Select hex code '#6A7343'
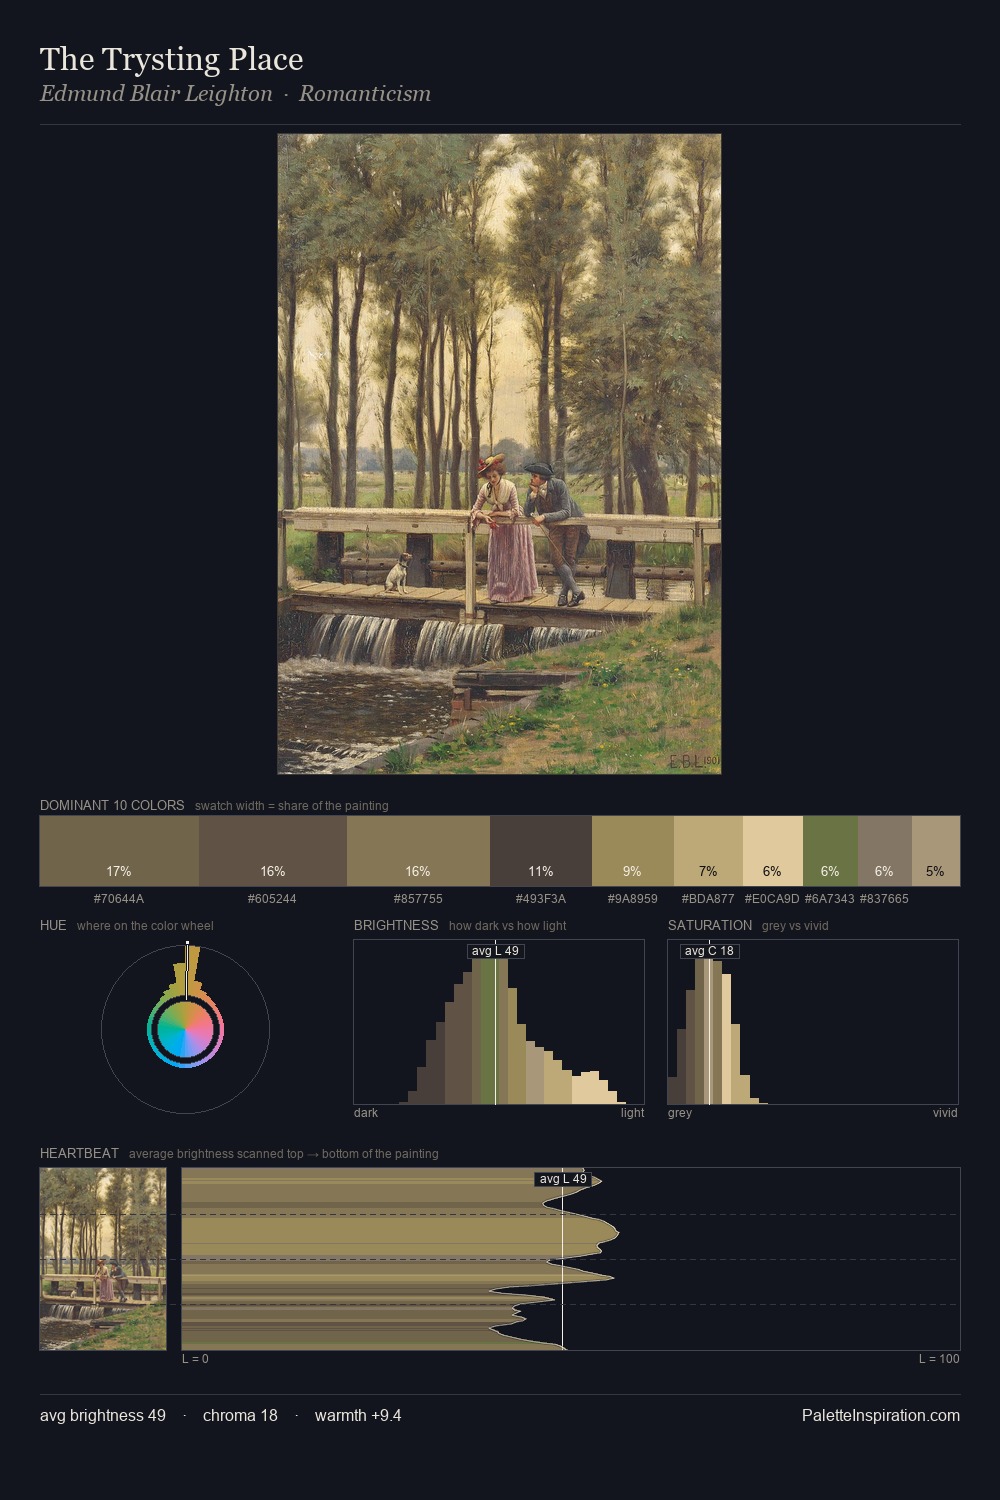Screen dimensions: 1000x1500 830,899
